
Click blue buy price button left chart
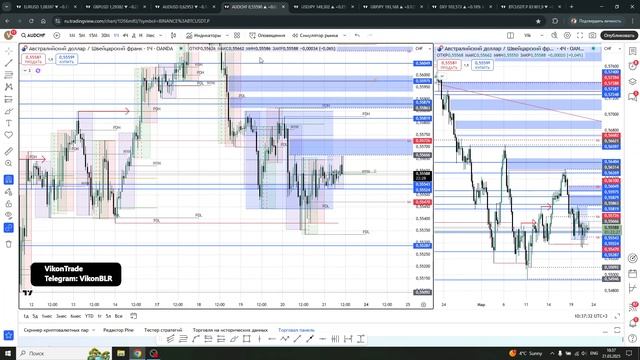tap(67, 59)
